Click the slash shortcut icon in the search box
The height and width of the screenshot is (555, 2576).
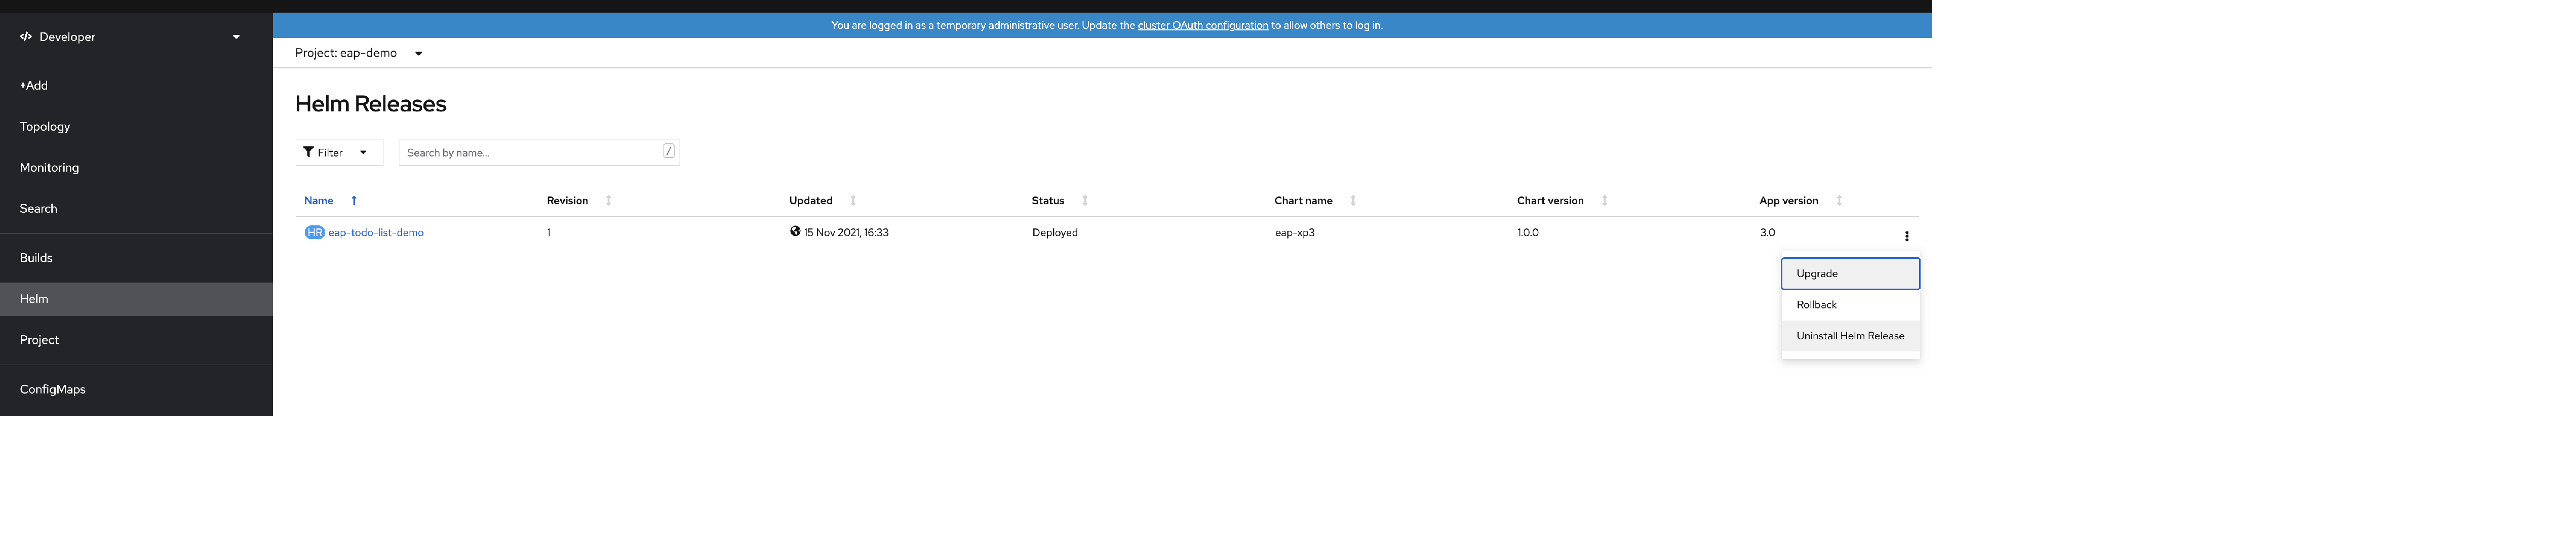pos(667,150)
